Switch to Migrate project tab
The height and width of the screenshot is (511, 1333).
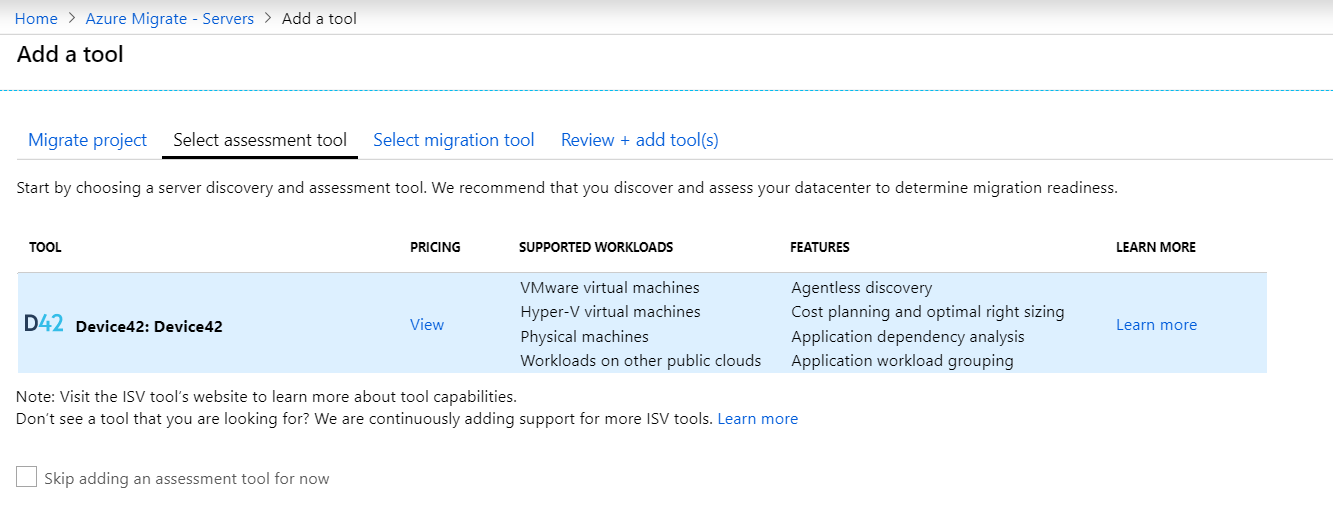coord(87,140)
